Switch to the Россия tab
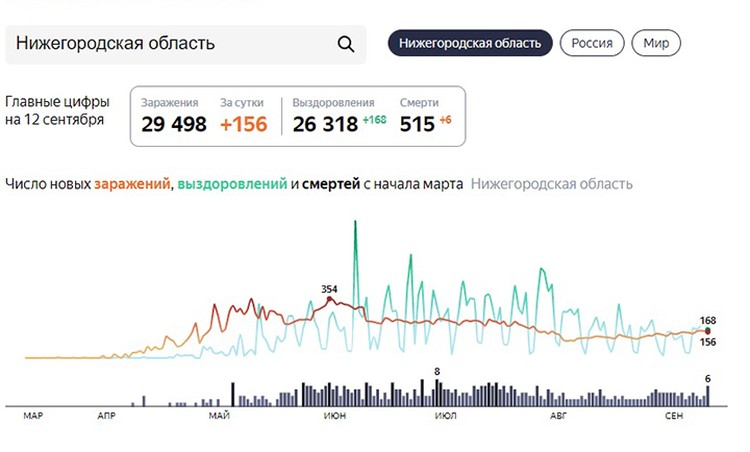The image size is (750, 452). (x=592, y=43)
